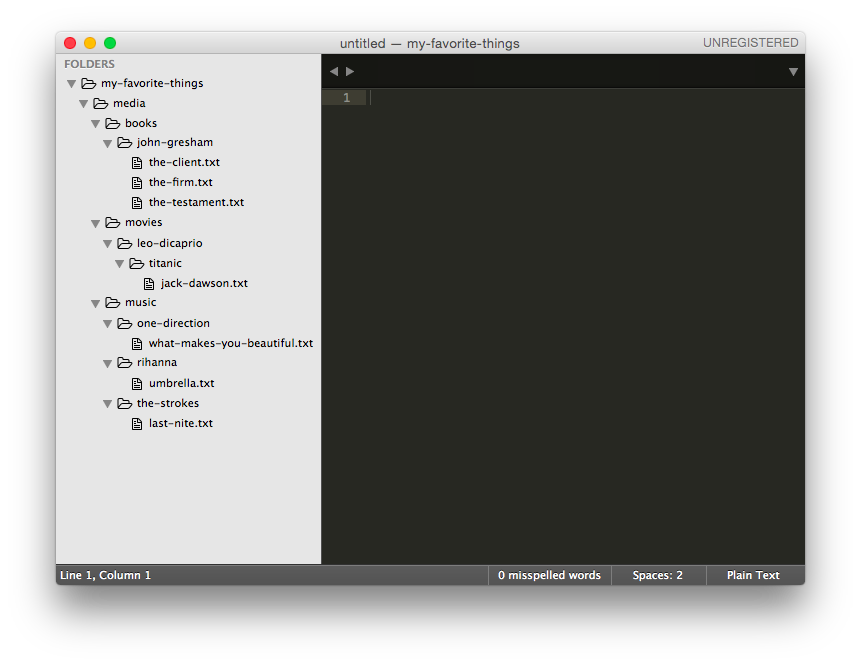Collapse the media folder
This screenshot has height=665, width=861.
coord(84,103)
